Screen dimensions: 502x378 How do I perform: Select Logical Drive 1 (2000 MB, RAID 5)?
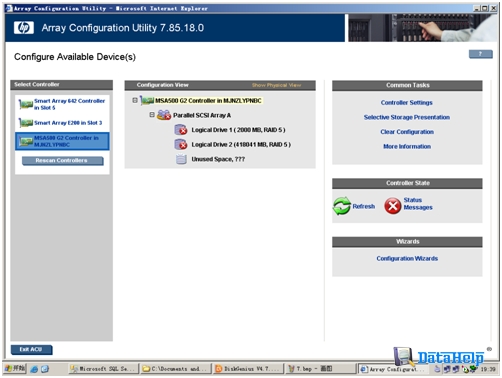238,130
